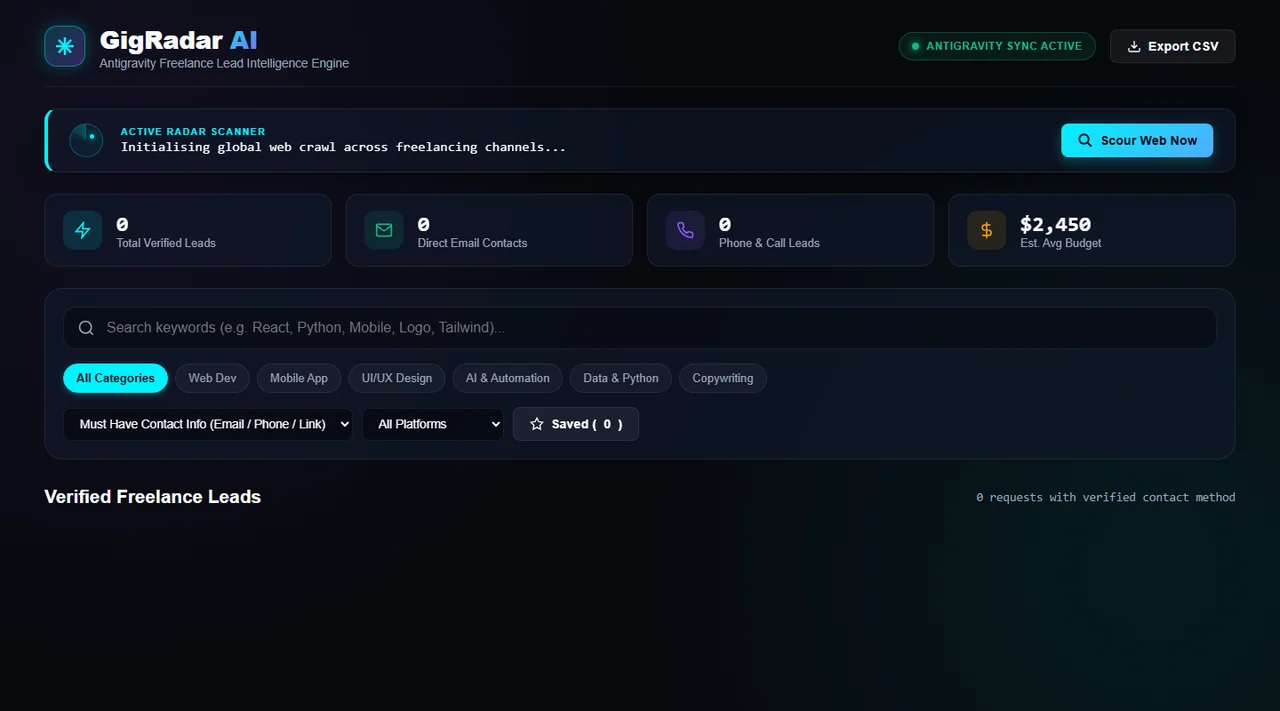The width and height of the screenshot is (1280, 711).
Task: Expand the All Platforms dropdown
Action: pyautogui.click(x=433, y=424)
